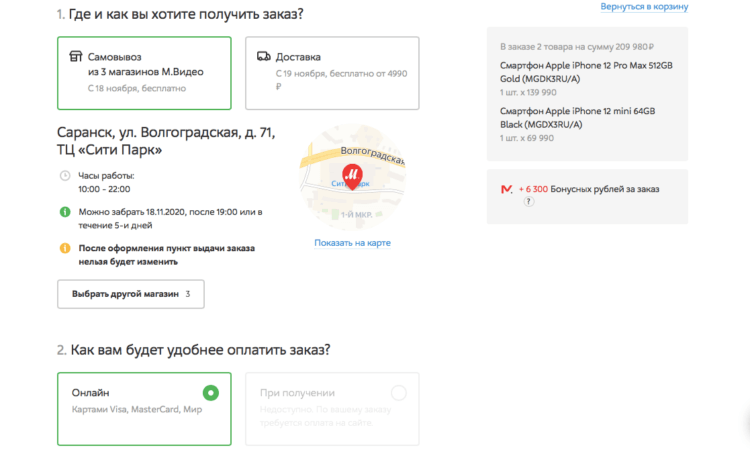
Task: Click the clock icon beside Часы работы
Action: [65, 176]
